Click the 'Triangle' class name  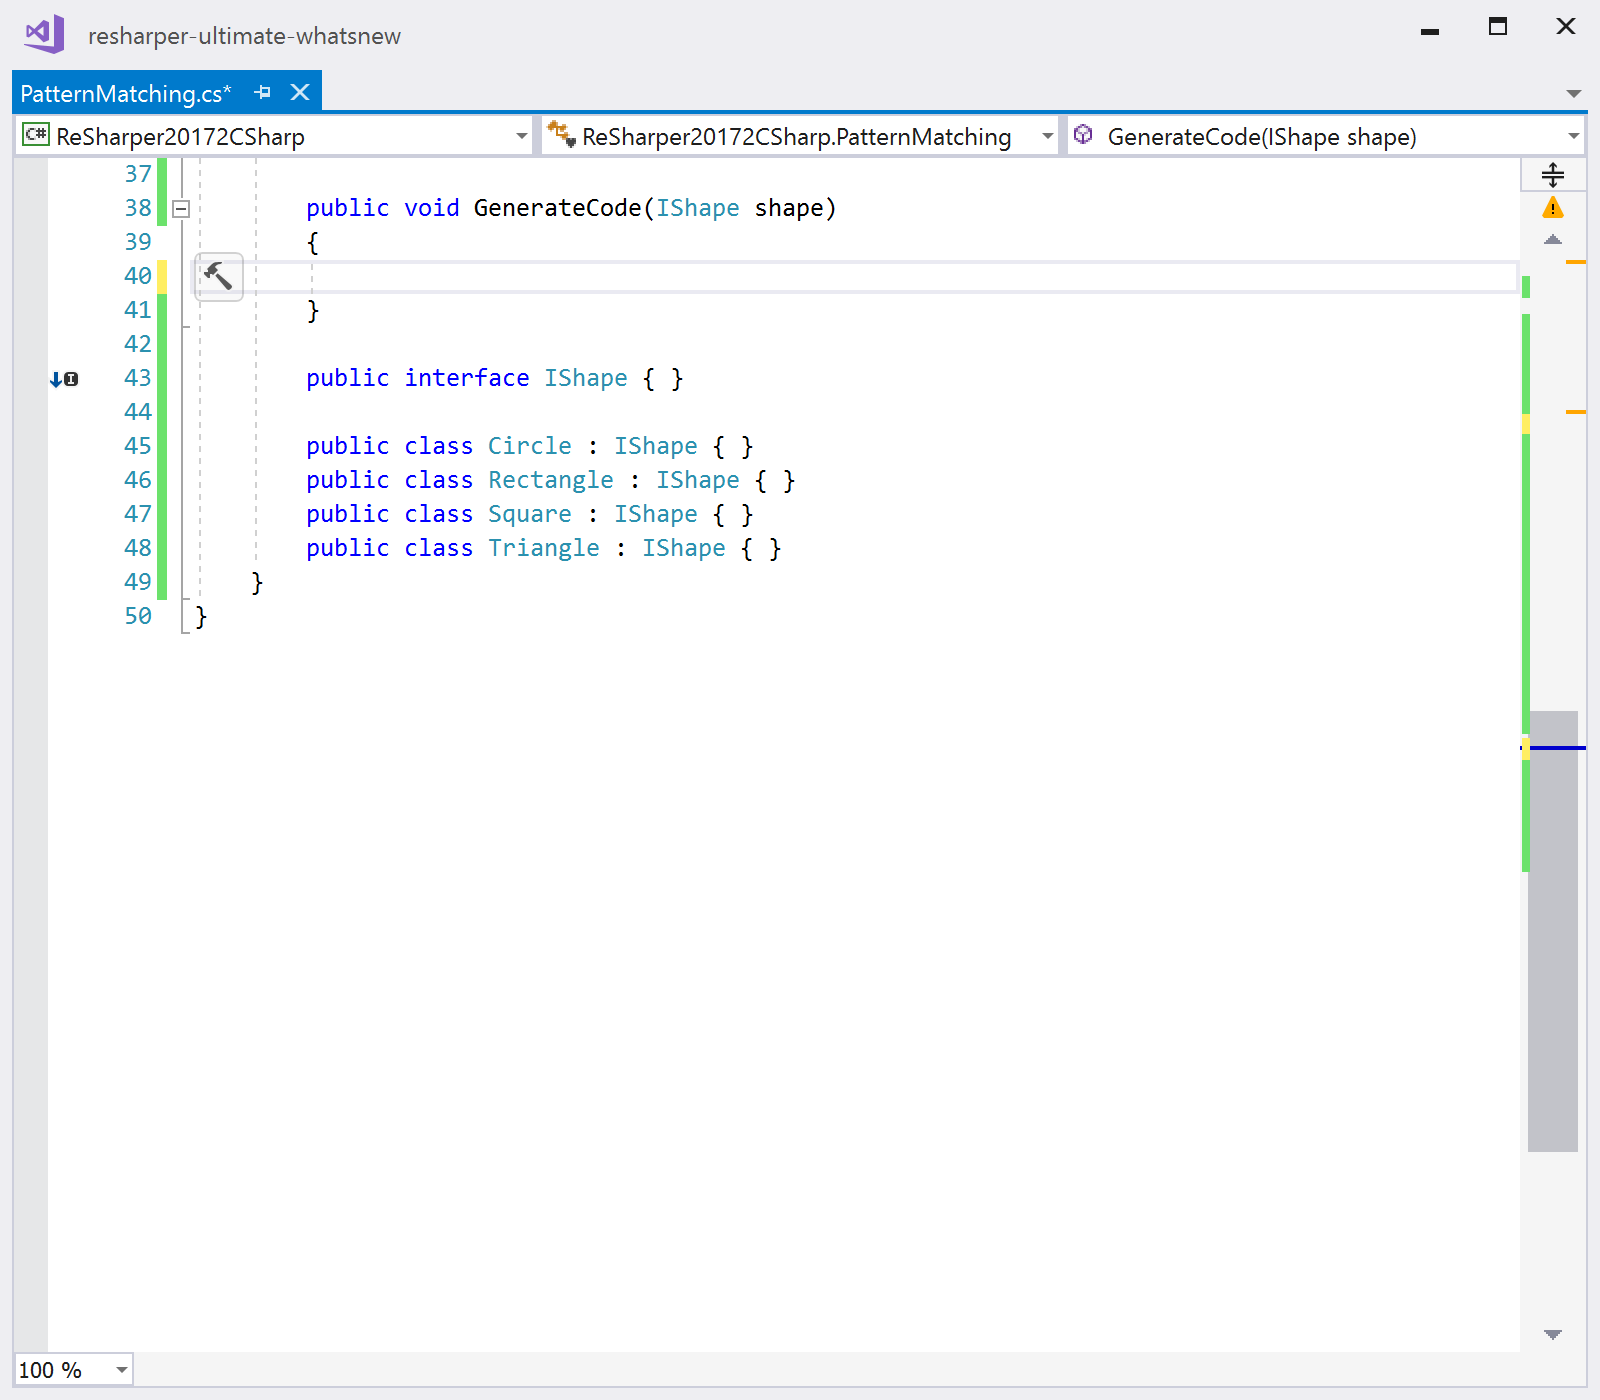pyautogui.click(x=544, y=548)
